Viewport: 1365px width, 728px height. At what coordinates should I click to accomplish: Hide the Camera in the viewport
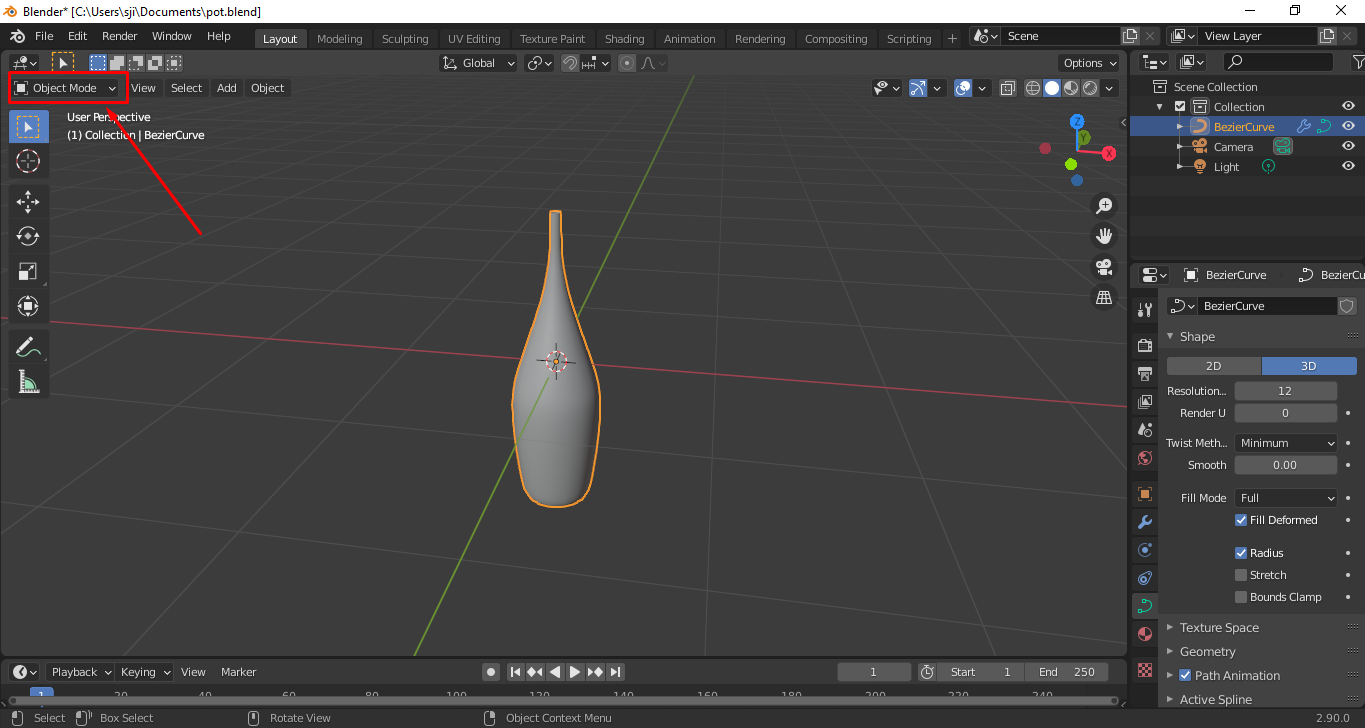pos(1348,145)
